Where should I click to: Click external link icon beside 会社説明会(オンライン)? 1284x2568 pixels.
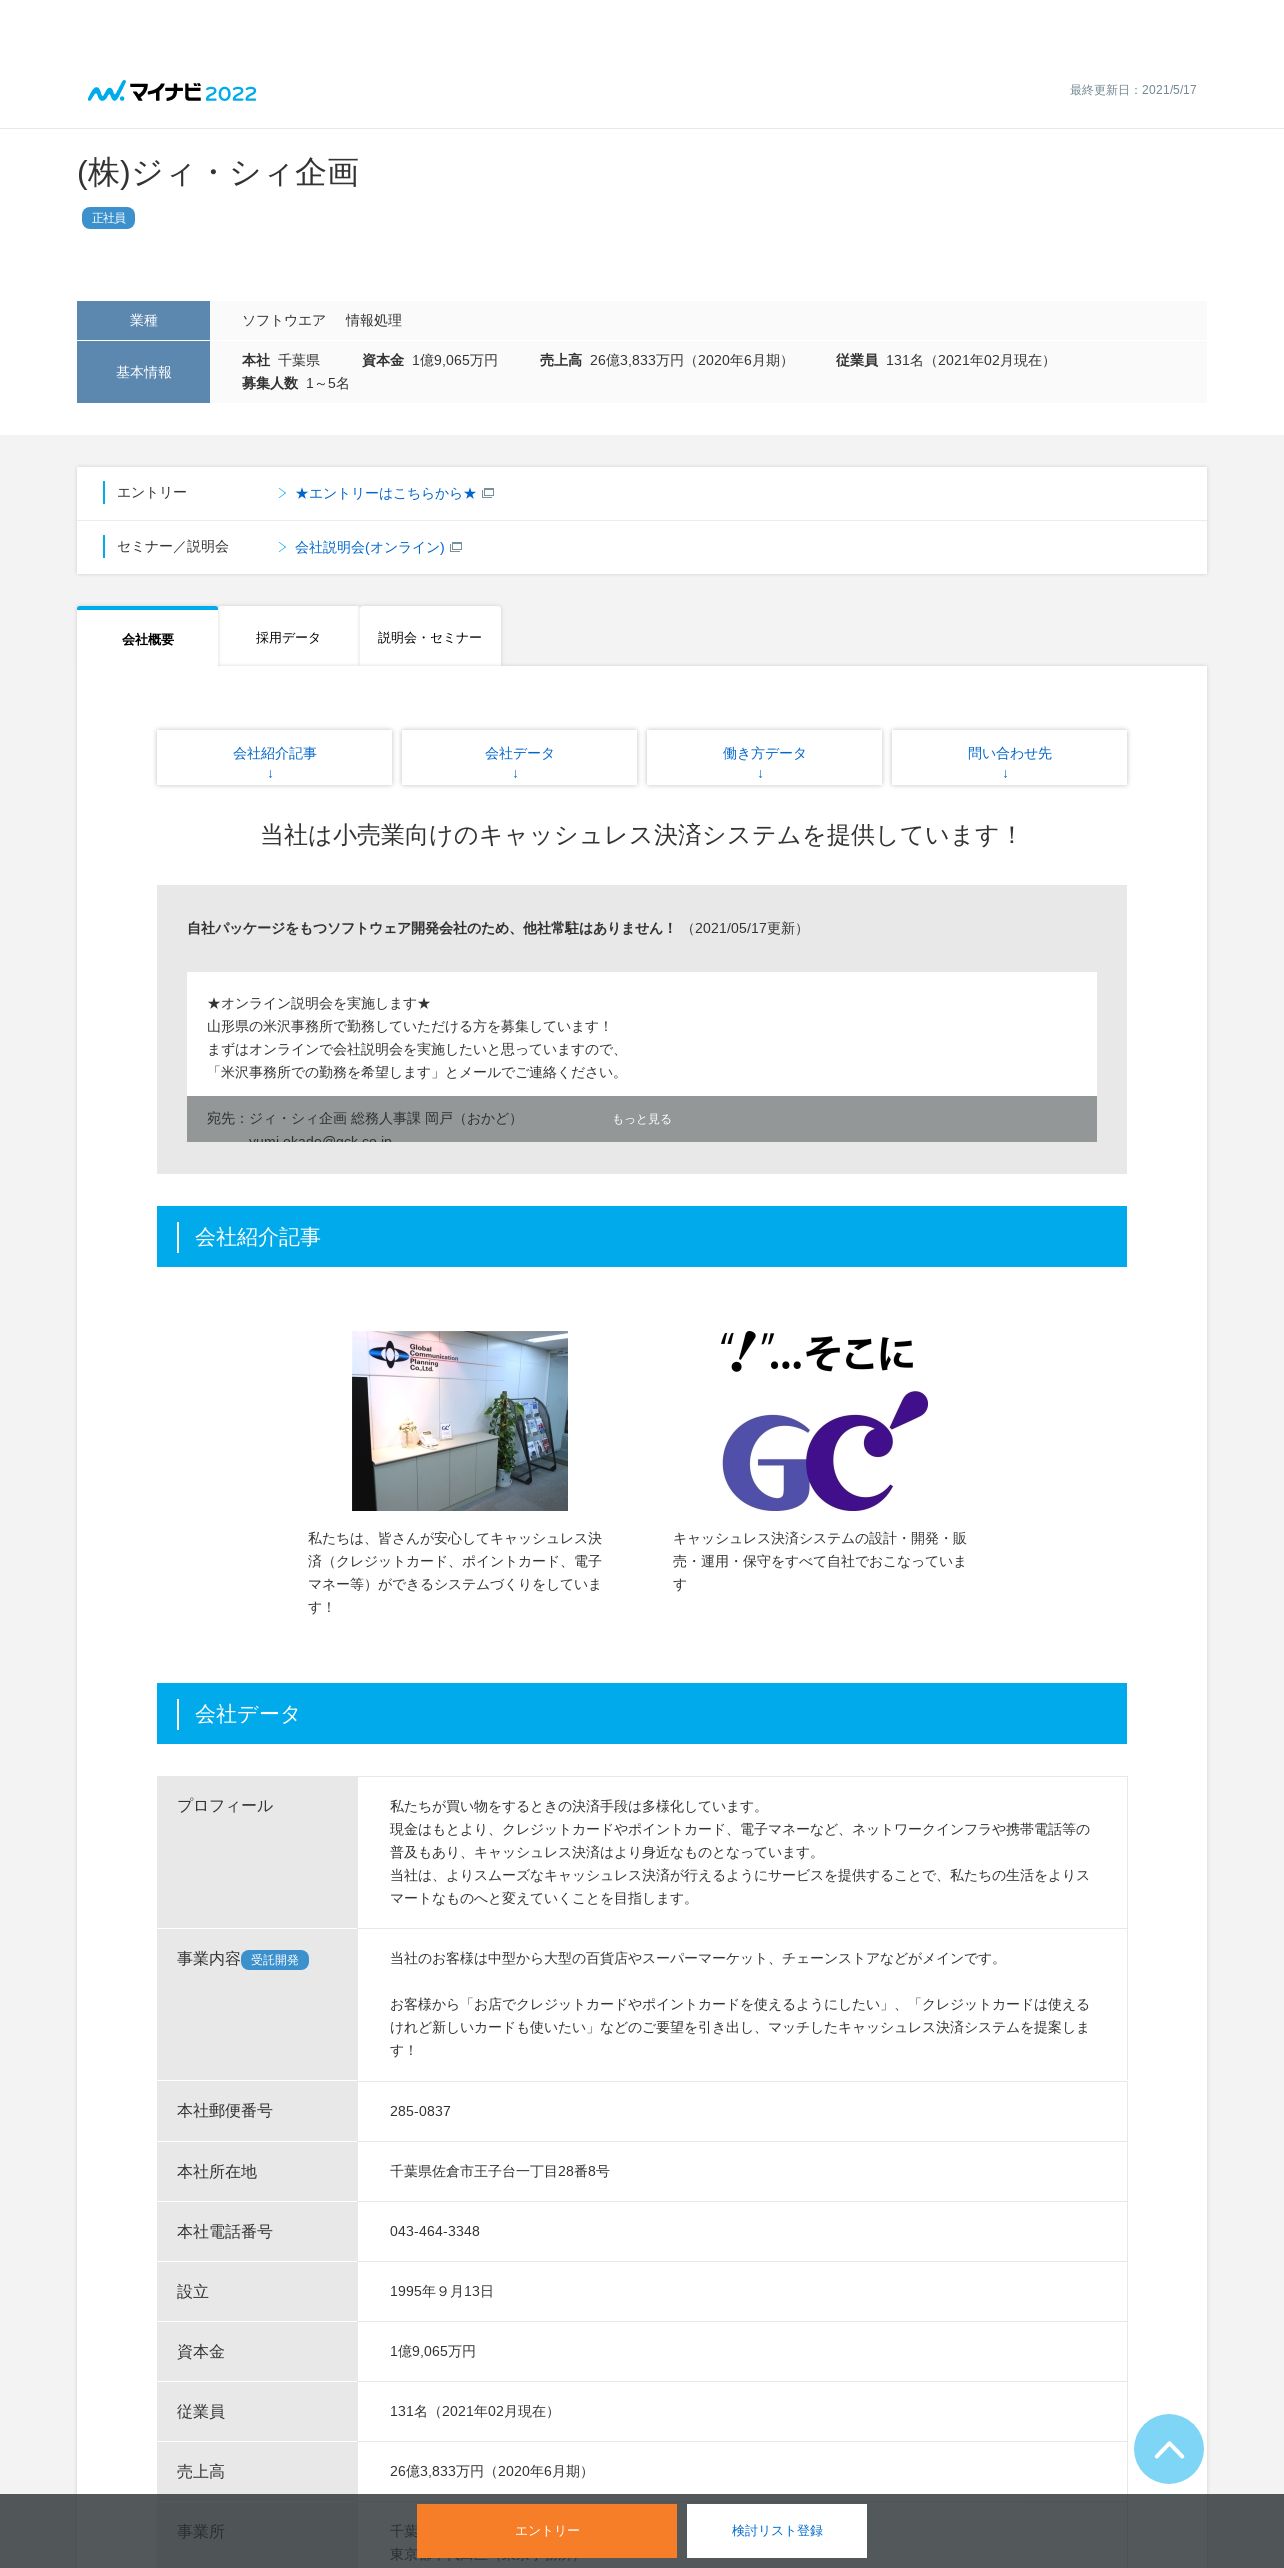456,547
